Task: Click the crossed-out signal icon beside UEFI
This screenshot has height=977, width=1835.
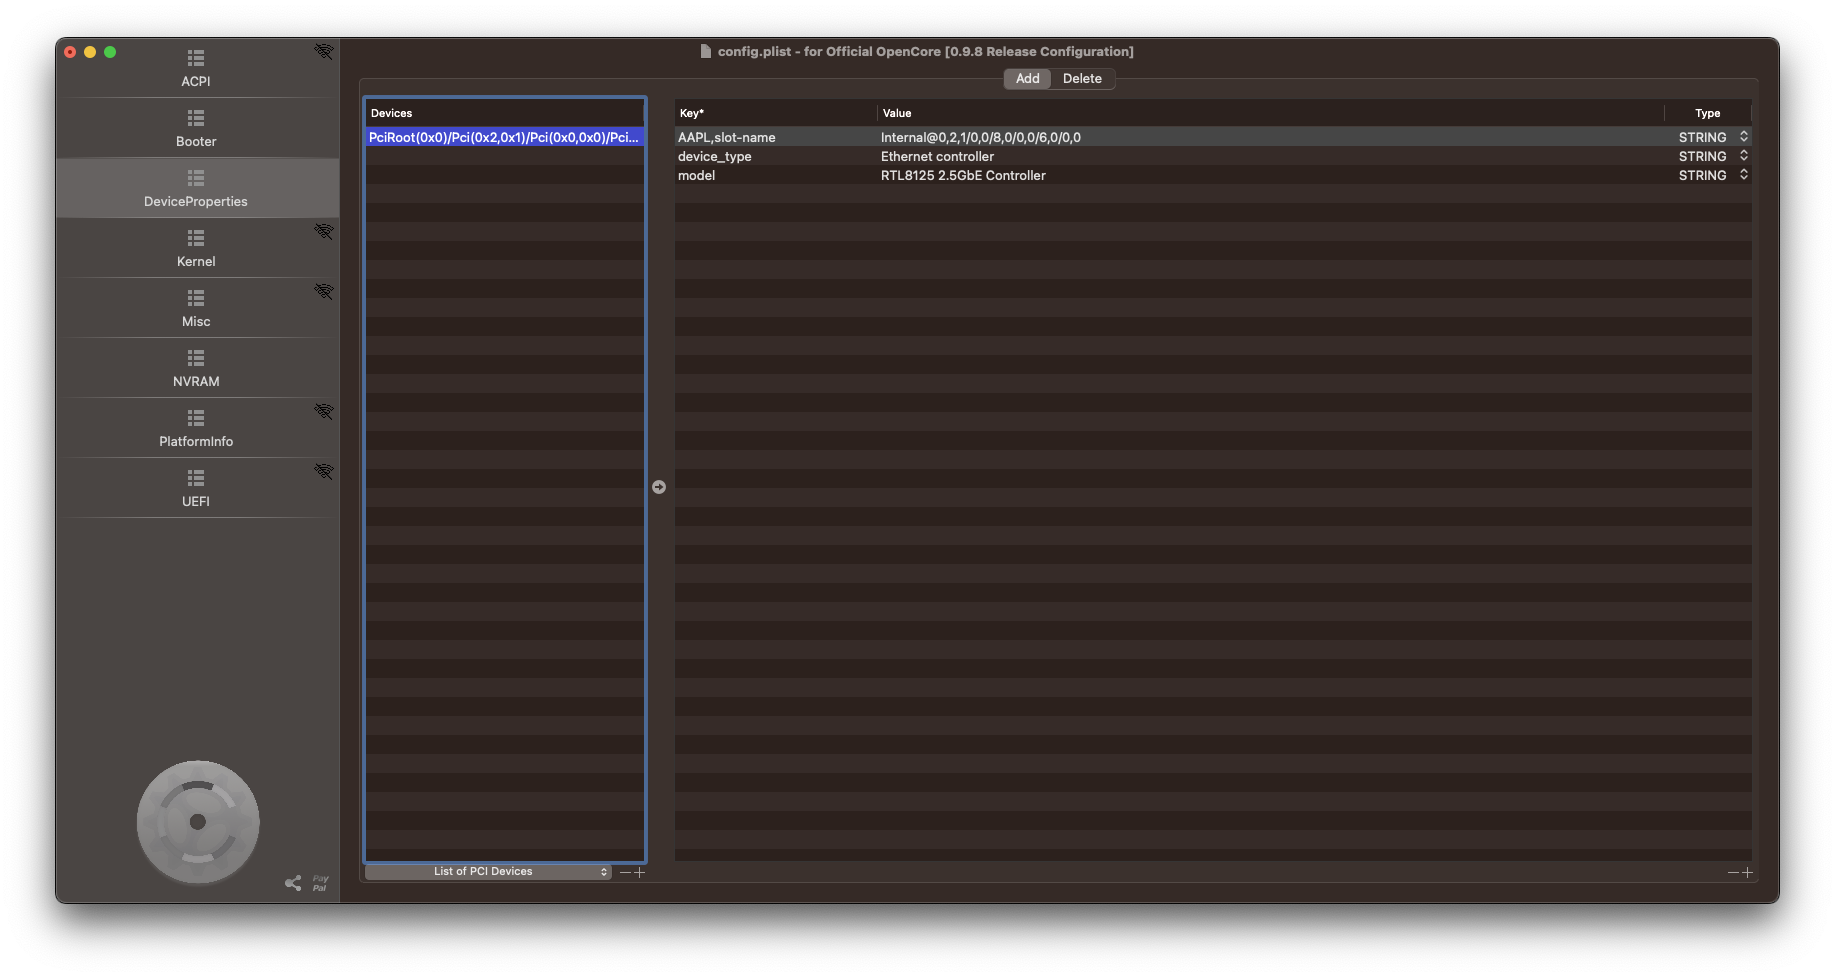Action: [324, 471]
